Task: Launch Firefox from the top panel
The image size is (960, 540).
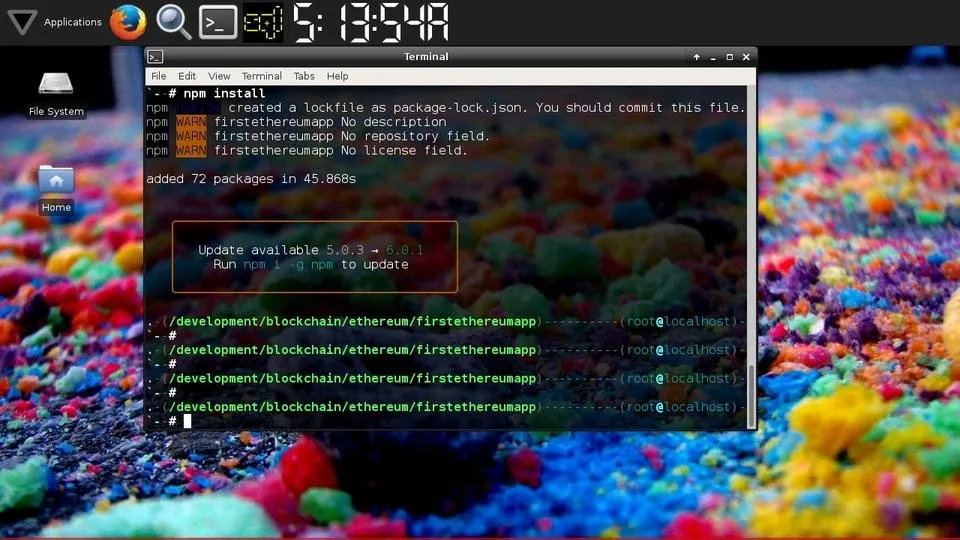Action: coord(128,22)
